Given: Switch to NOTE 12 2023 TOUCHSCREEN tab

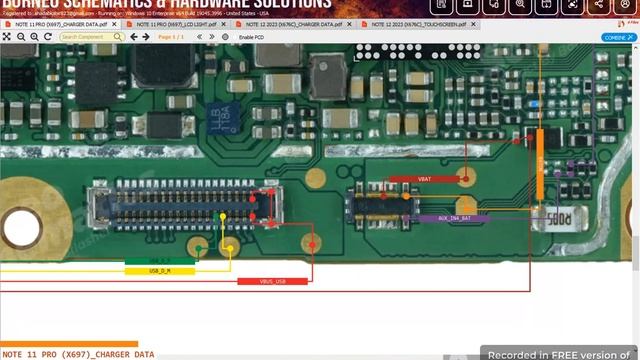Looking at the screenshot, I should 419,24.
